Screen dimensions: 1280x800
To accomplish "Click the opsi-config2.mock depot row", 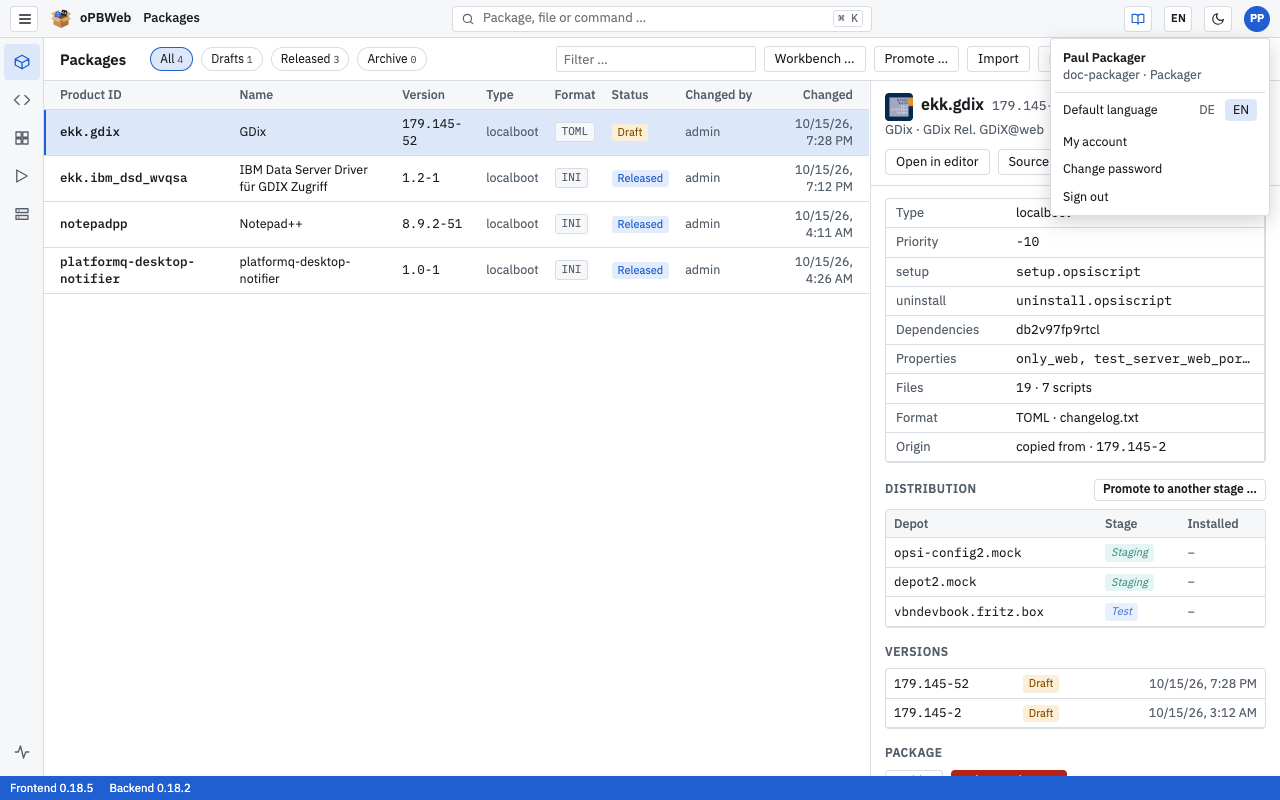I will click(1075, 552).
